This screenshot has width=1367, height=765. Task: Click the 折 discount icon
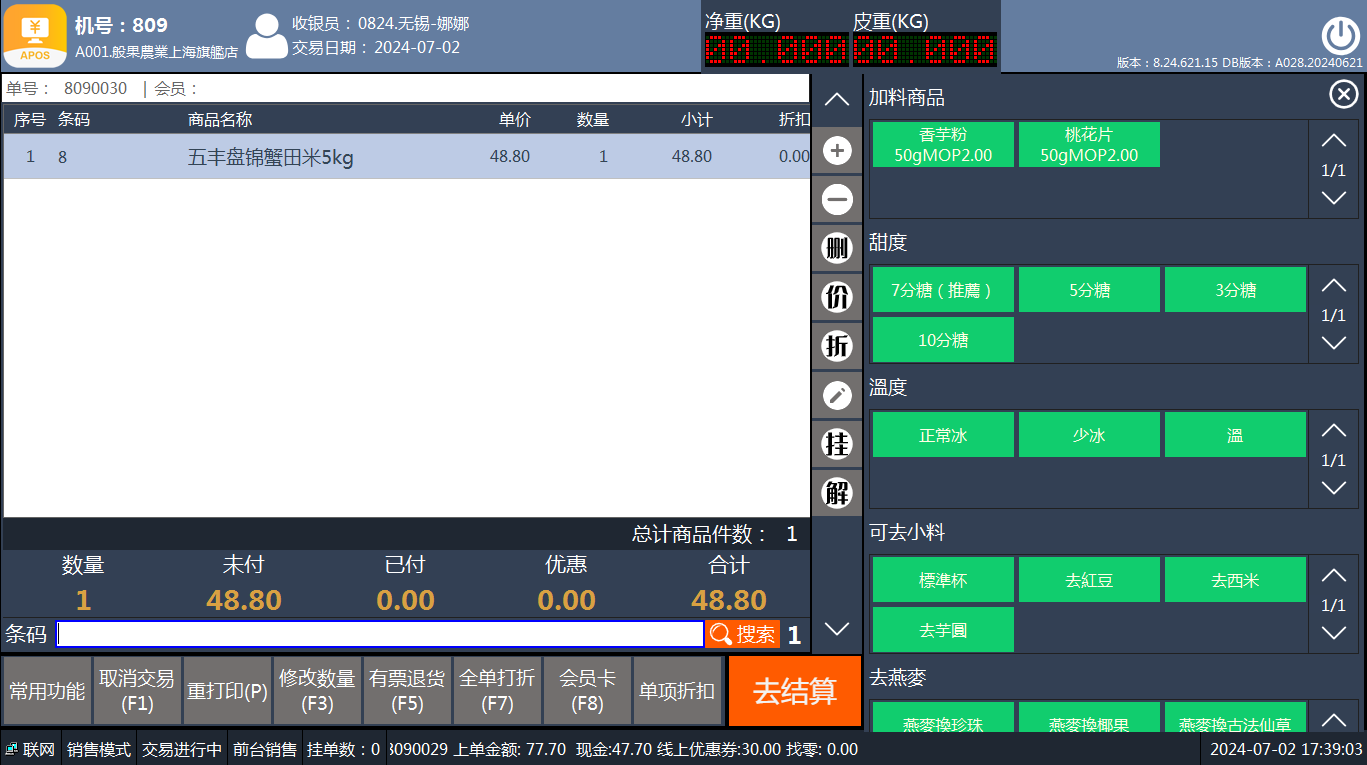point(837,346)
